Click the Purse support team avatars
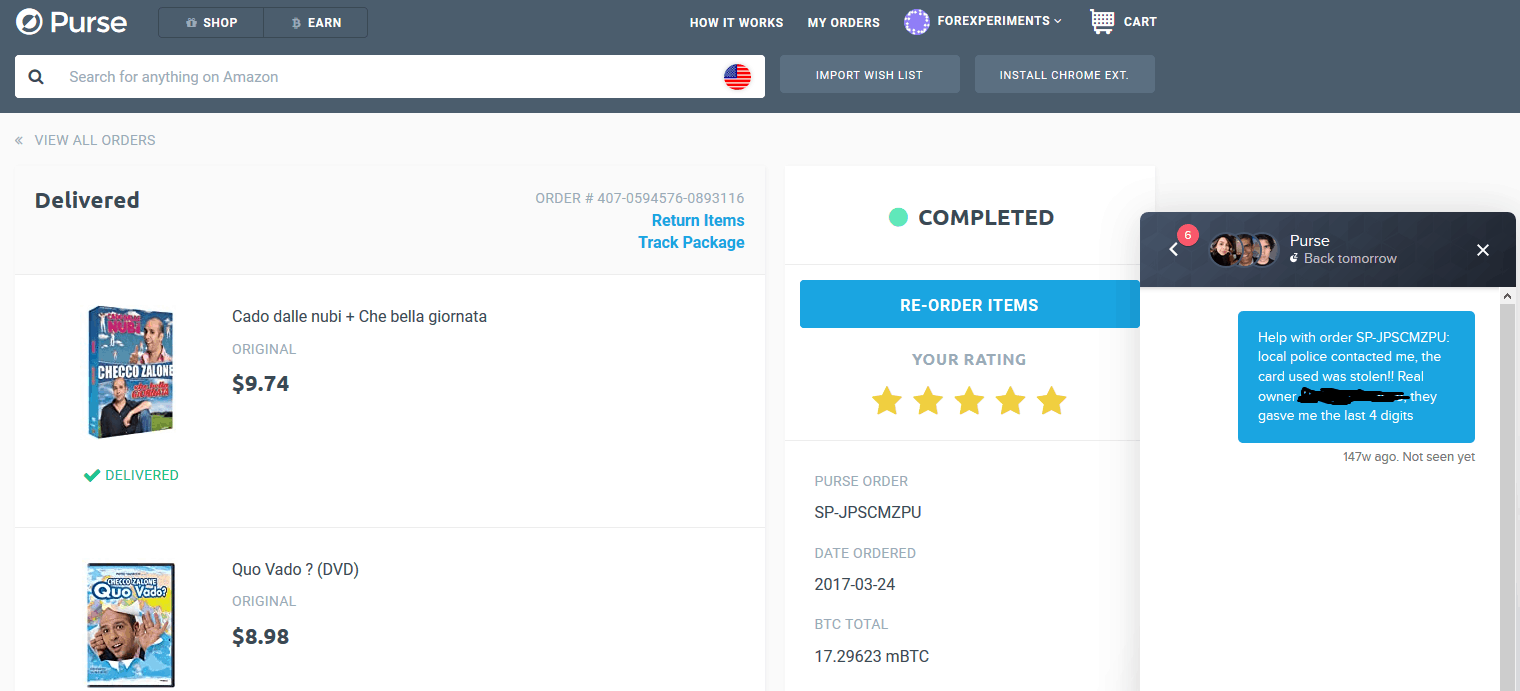 point(1244,250)
